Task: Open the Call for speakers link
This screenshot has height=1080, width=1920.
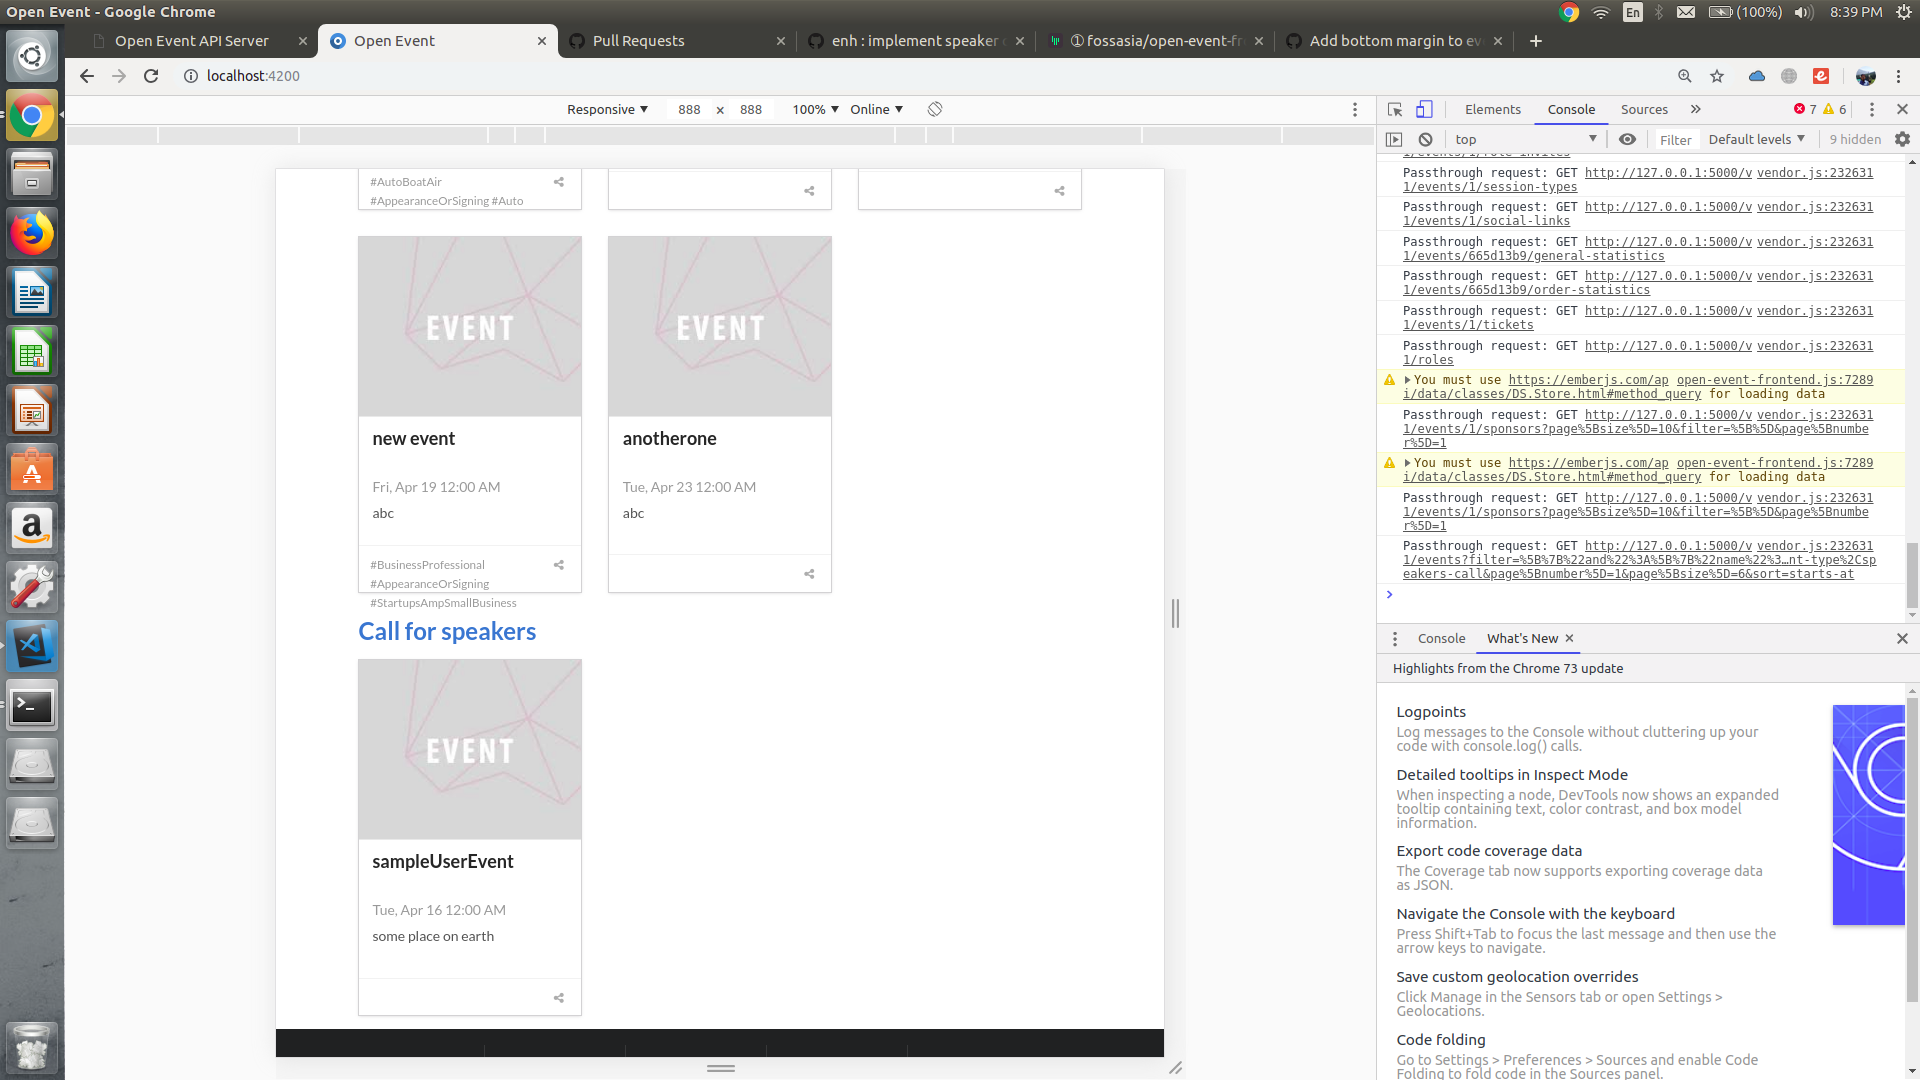Action: 447,631
